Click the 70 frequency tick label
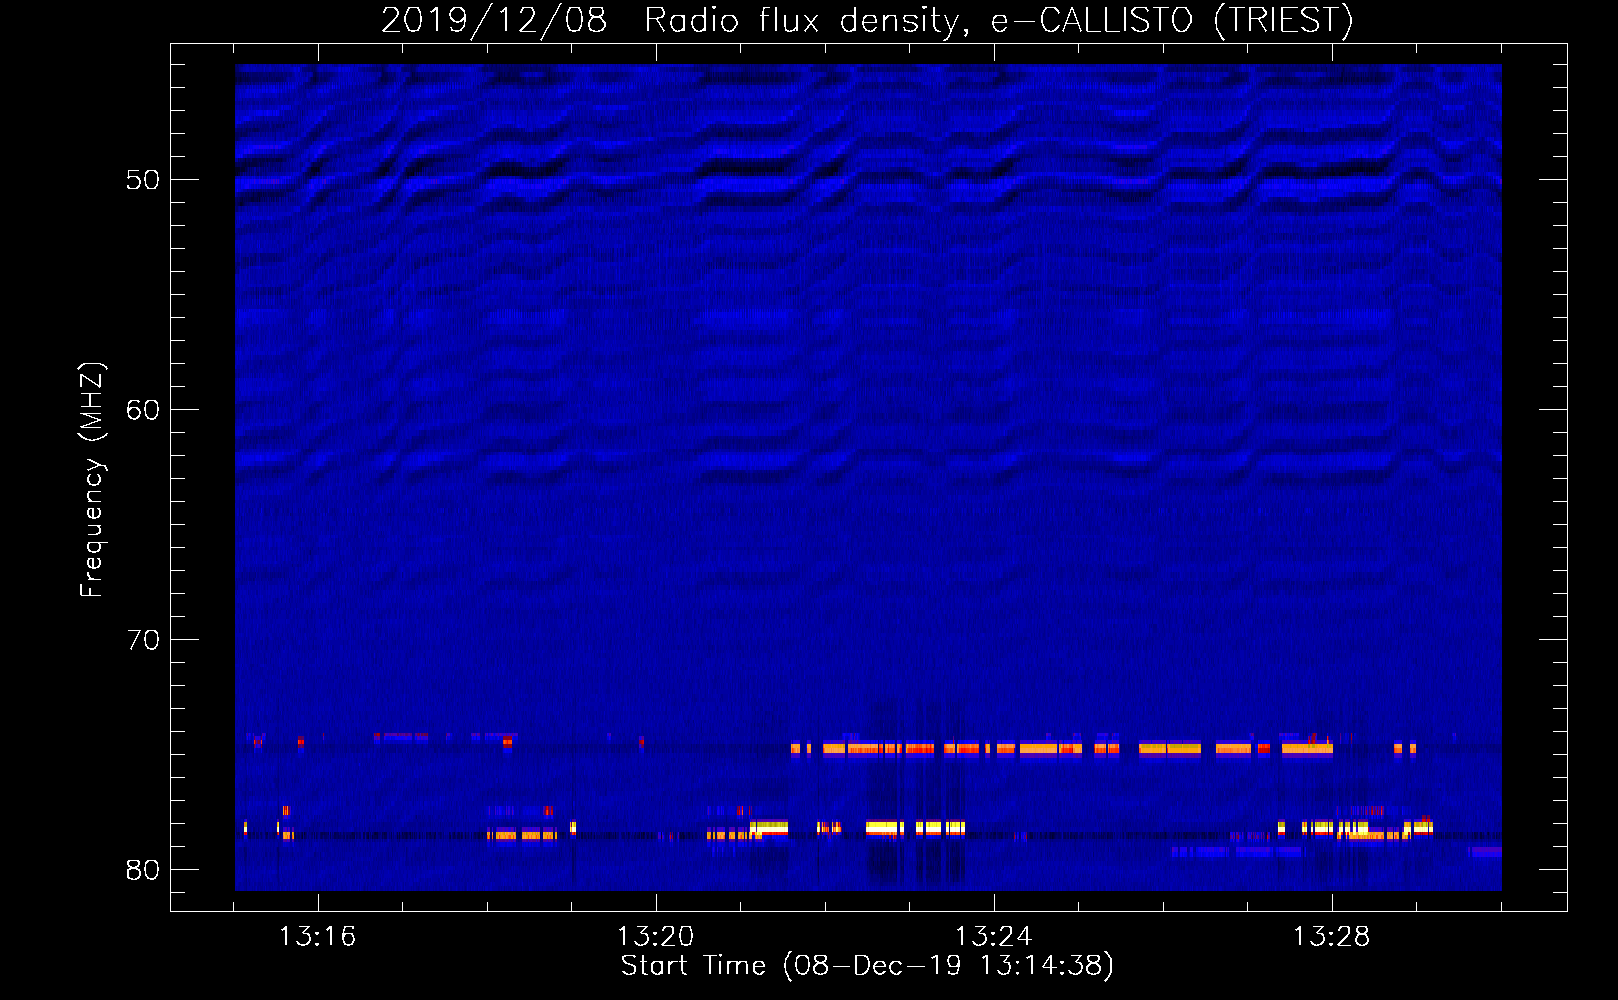 tap(143, 640)
